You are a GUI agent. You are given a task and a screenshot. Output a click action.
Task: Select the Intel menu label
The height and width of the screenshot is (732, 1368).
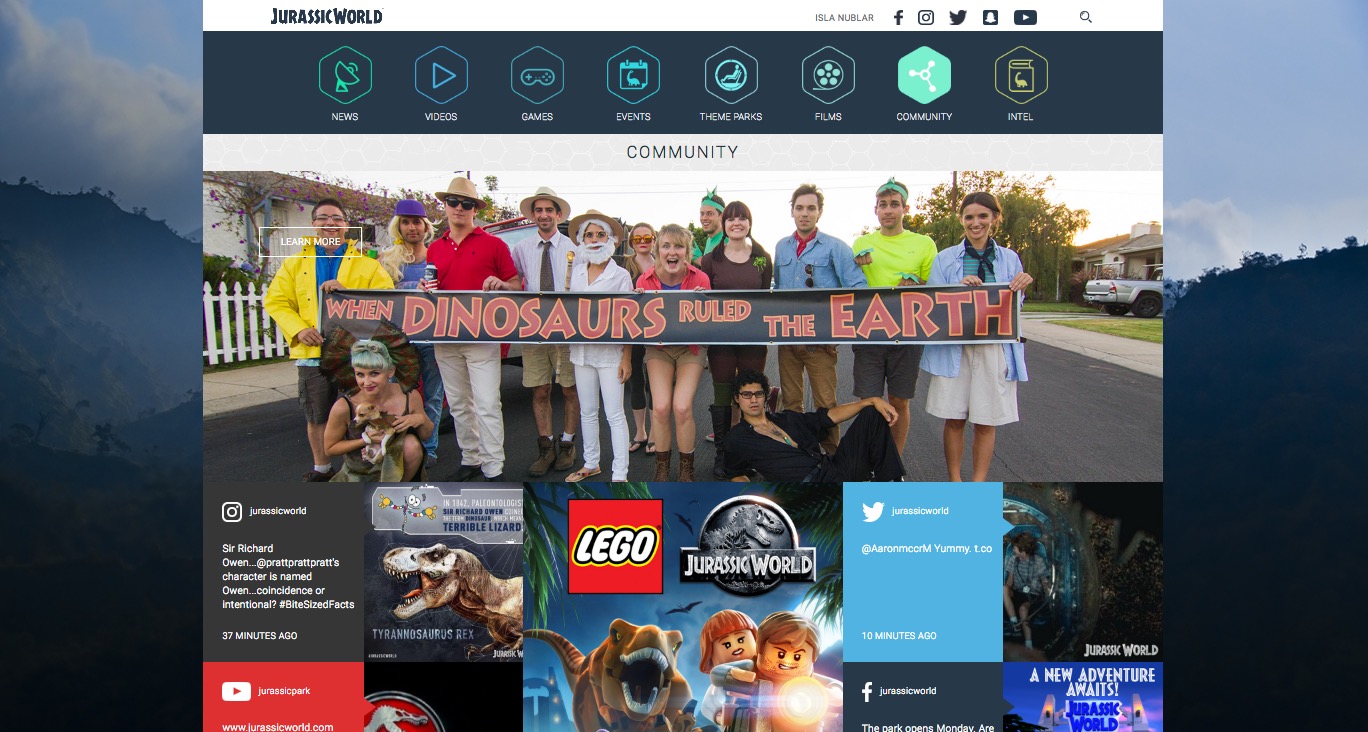tap(1021, 117)
